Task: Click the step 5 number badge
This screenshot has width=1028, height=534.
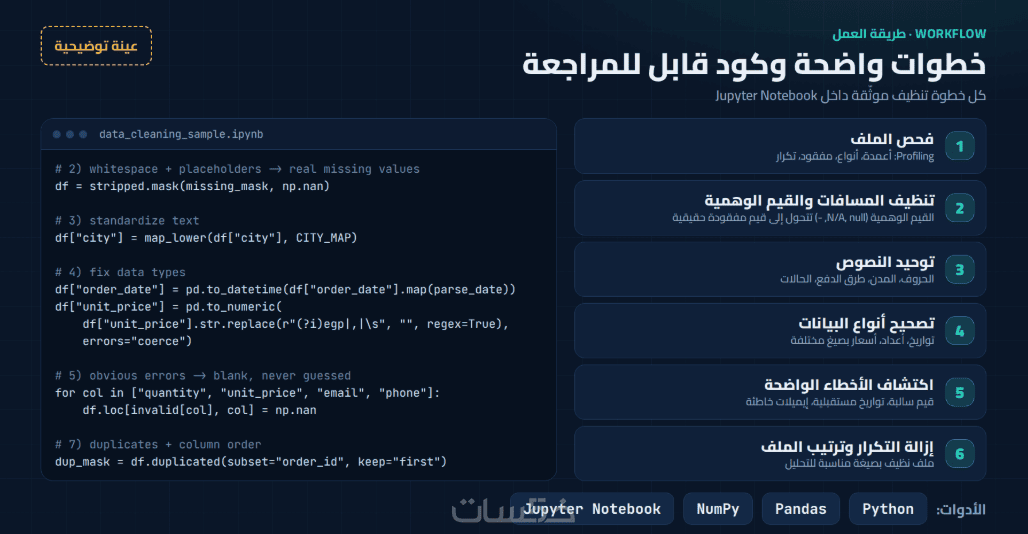Action: click(959, 392)
